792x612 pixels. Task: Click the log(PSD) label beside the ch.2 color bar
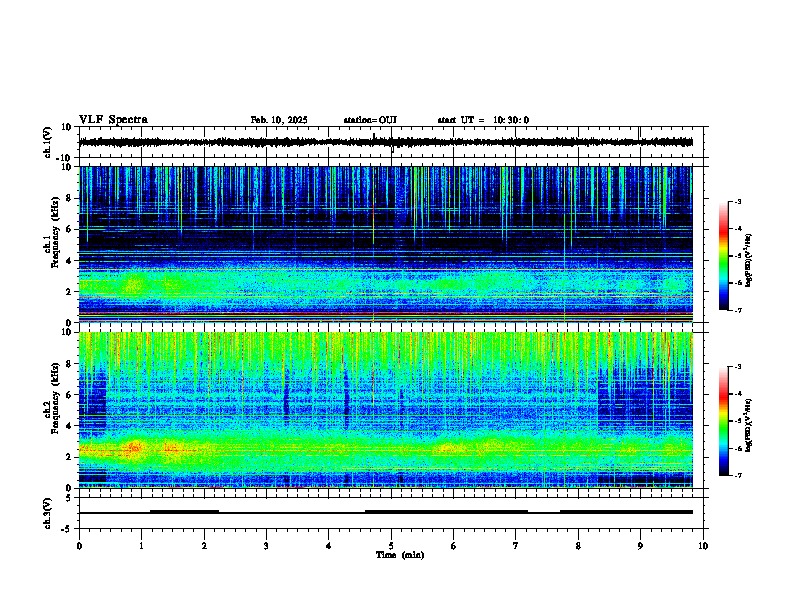[x=749, y=425]
